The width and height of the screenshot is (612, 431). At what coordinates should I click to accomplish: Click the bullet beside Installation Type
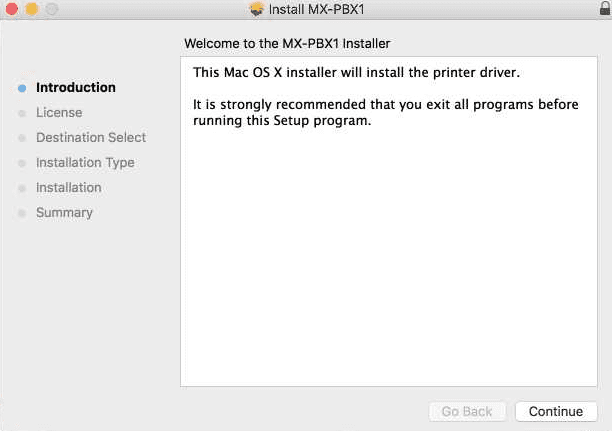22,163
